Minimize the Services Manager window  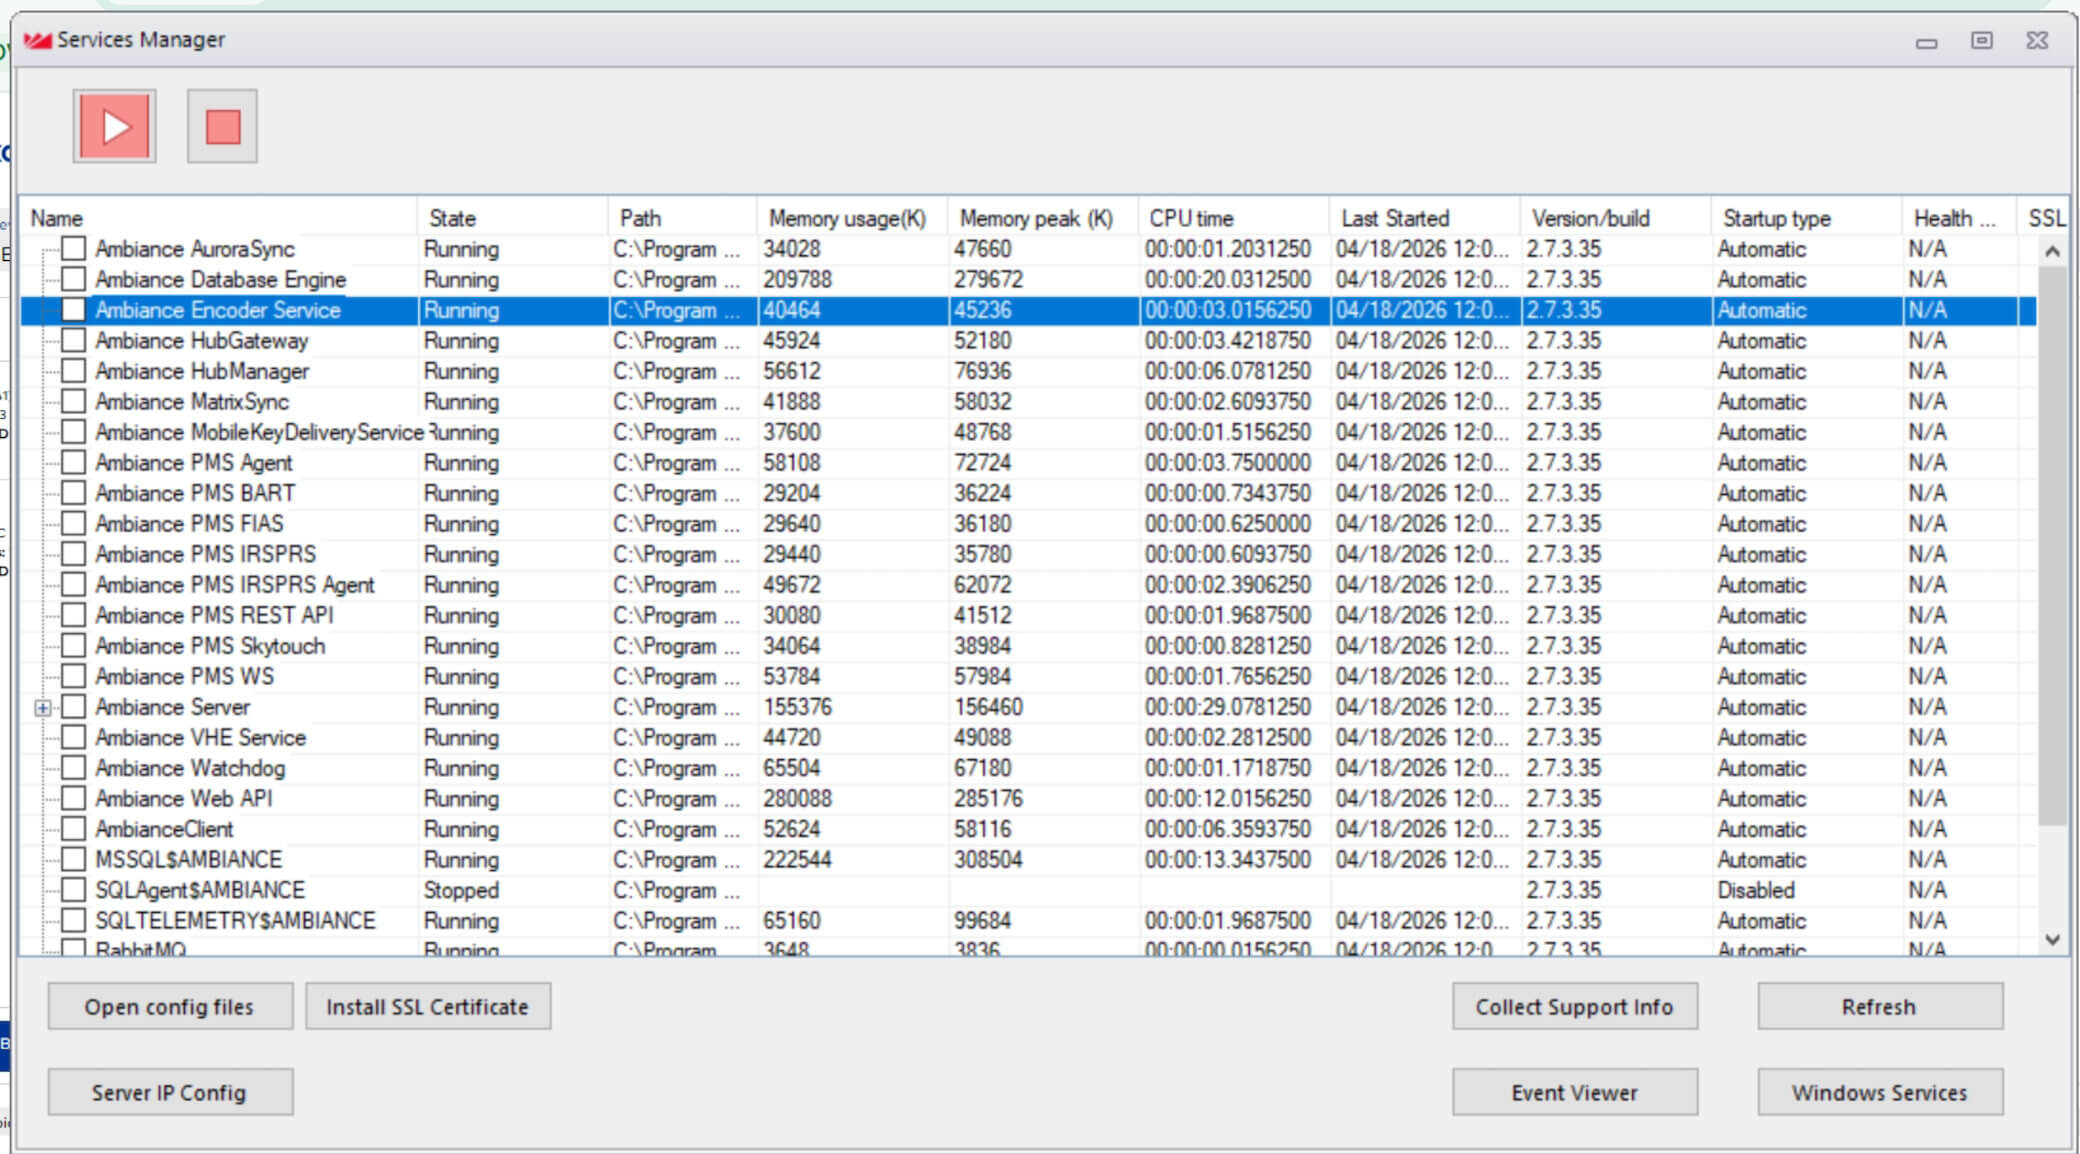[x=1926, y=41]
